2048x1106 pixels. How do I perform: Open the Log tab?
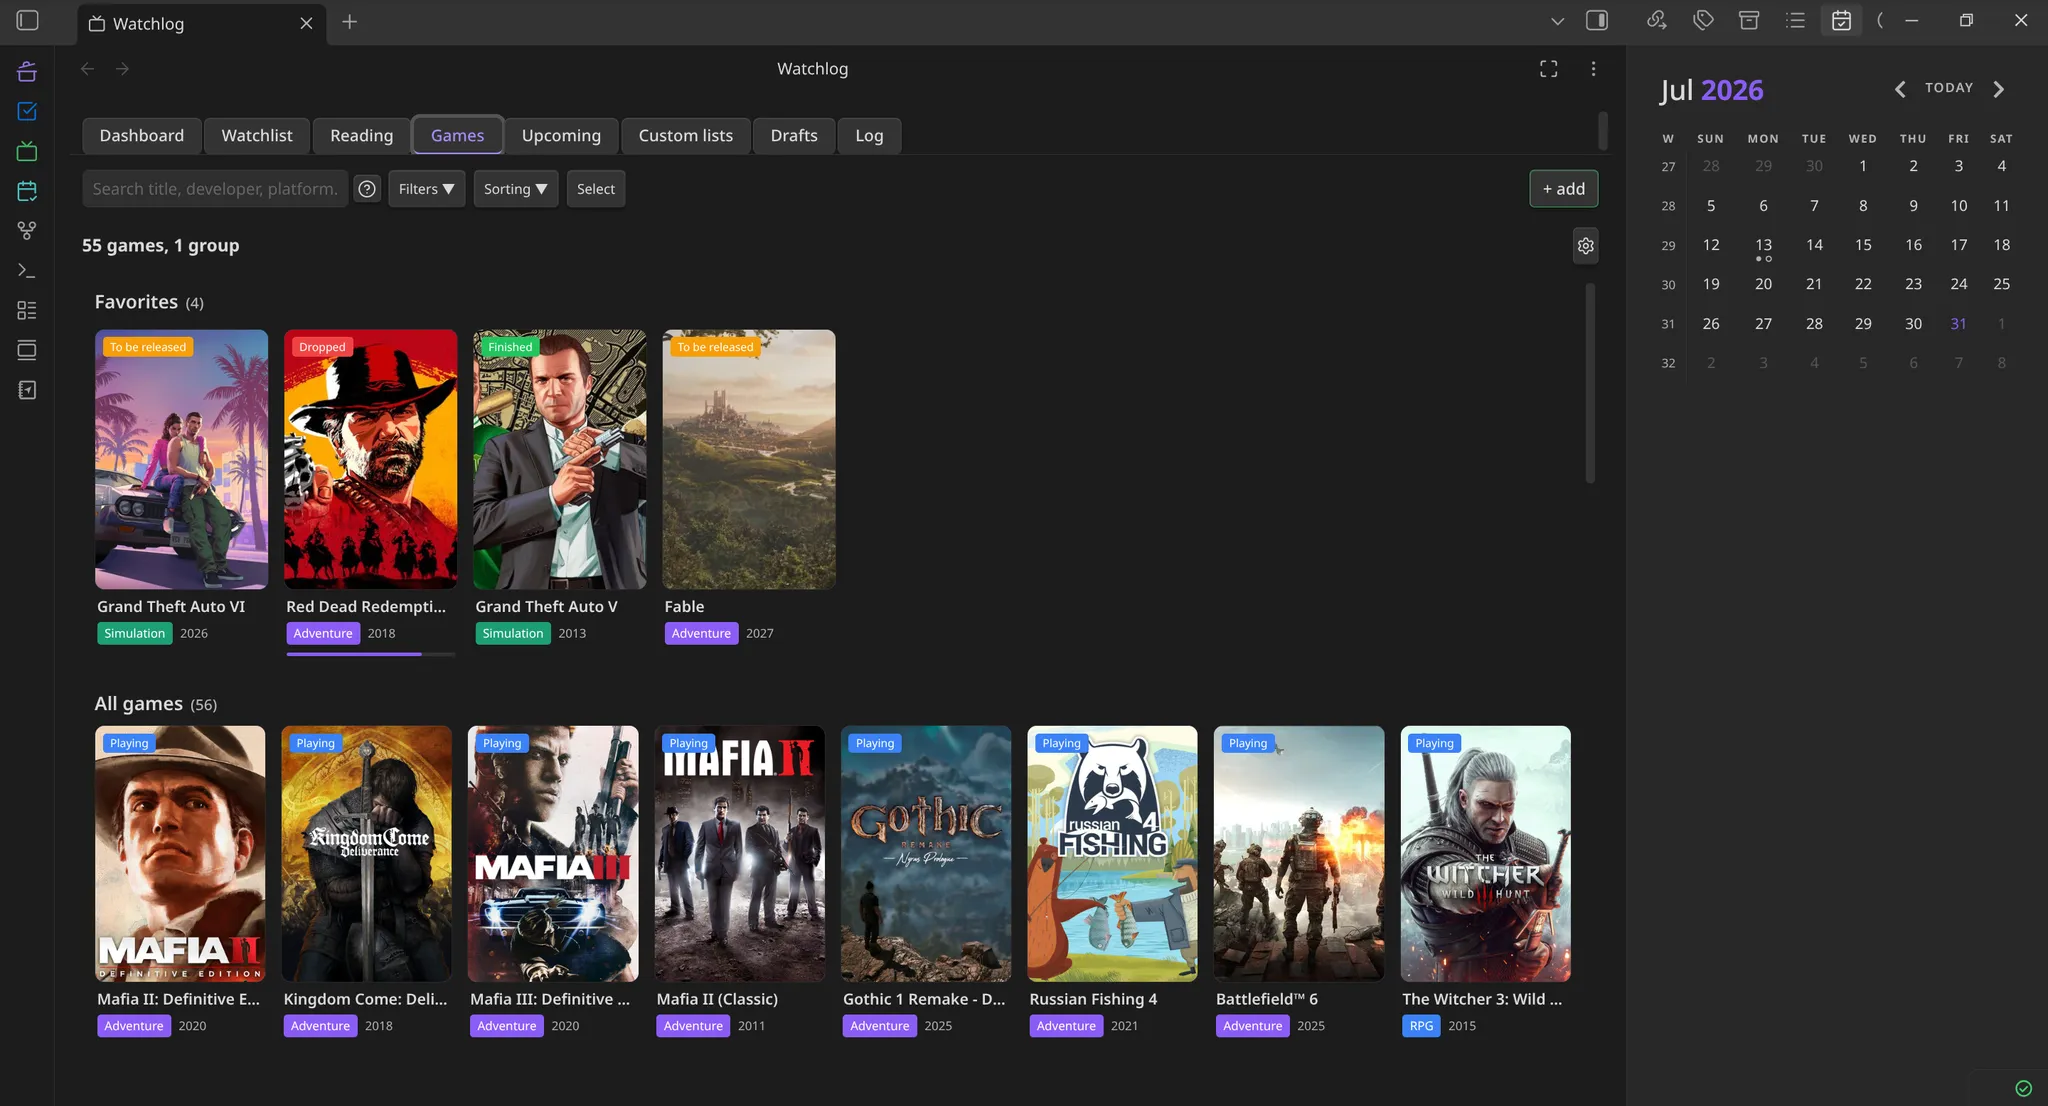[869, 136]
